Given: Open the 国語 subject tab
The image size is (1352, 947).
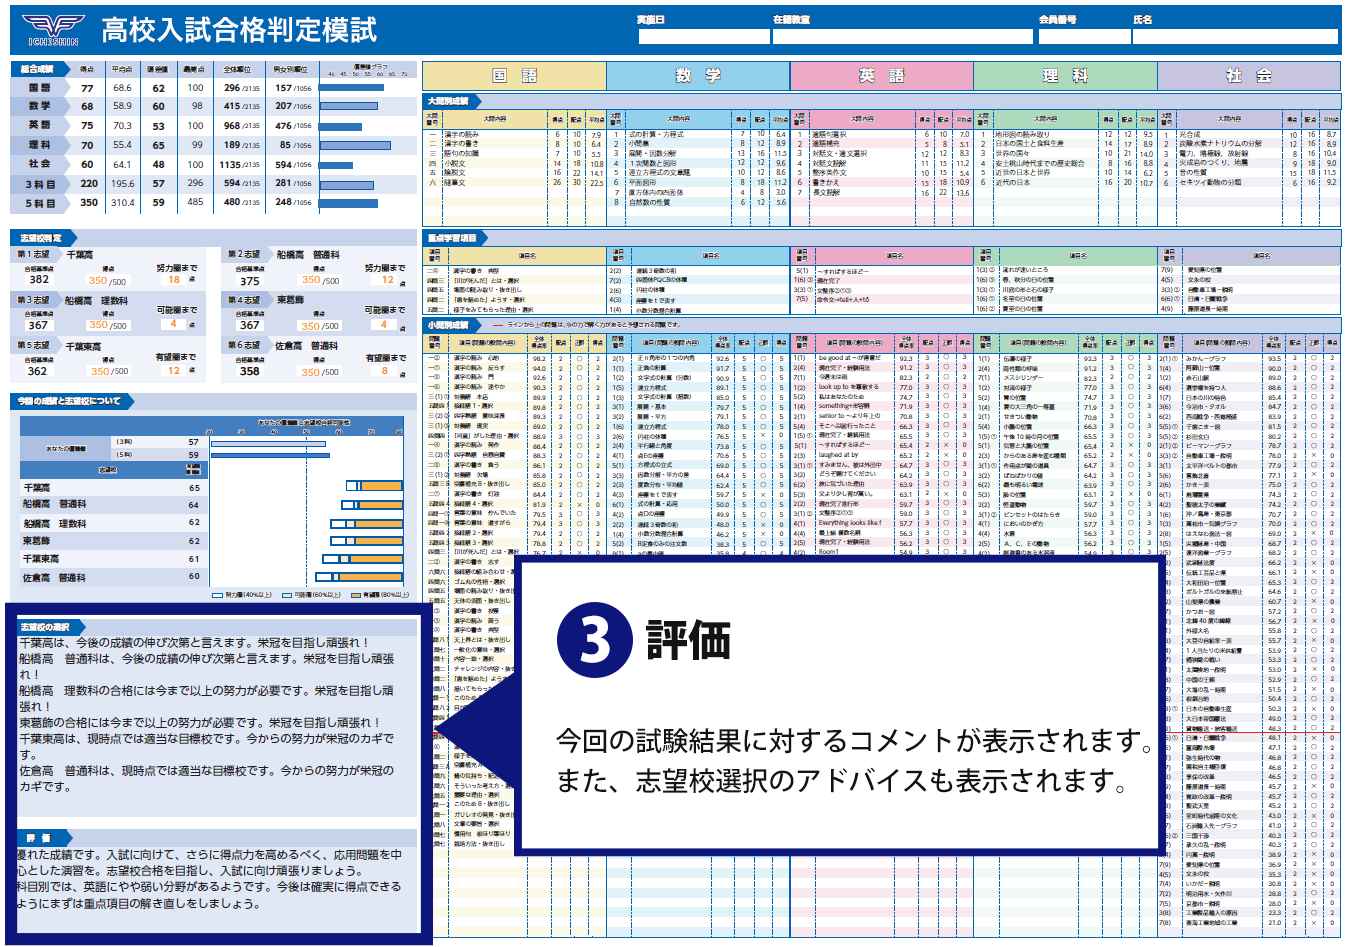Looking at the screenshot, I should (514, 76).
